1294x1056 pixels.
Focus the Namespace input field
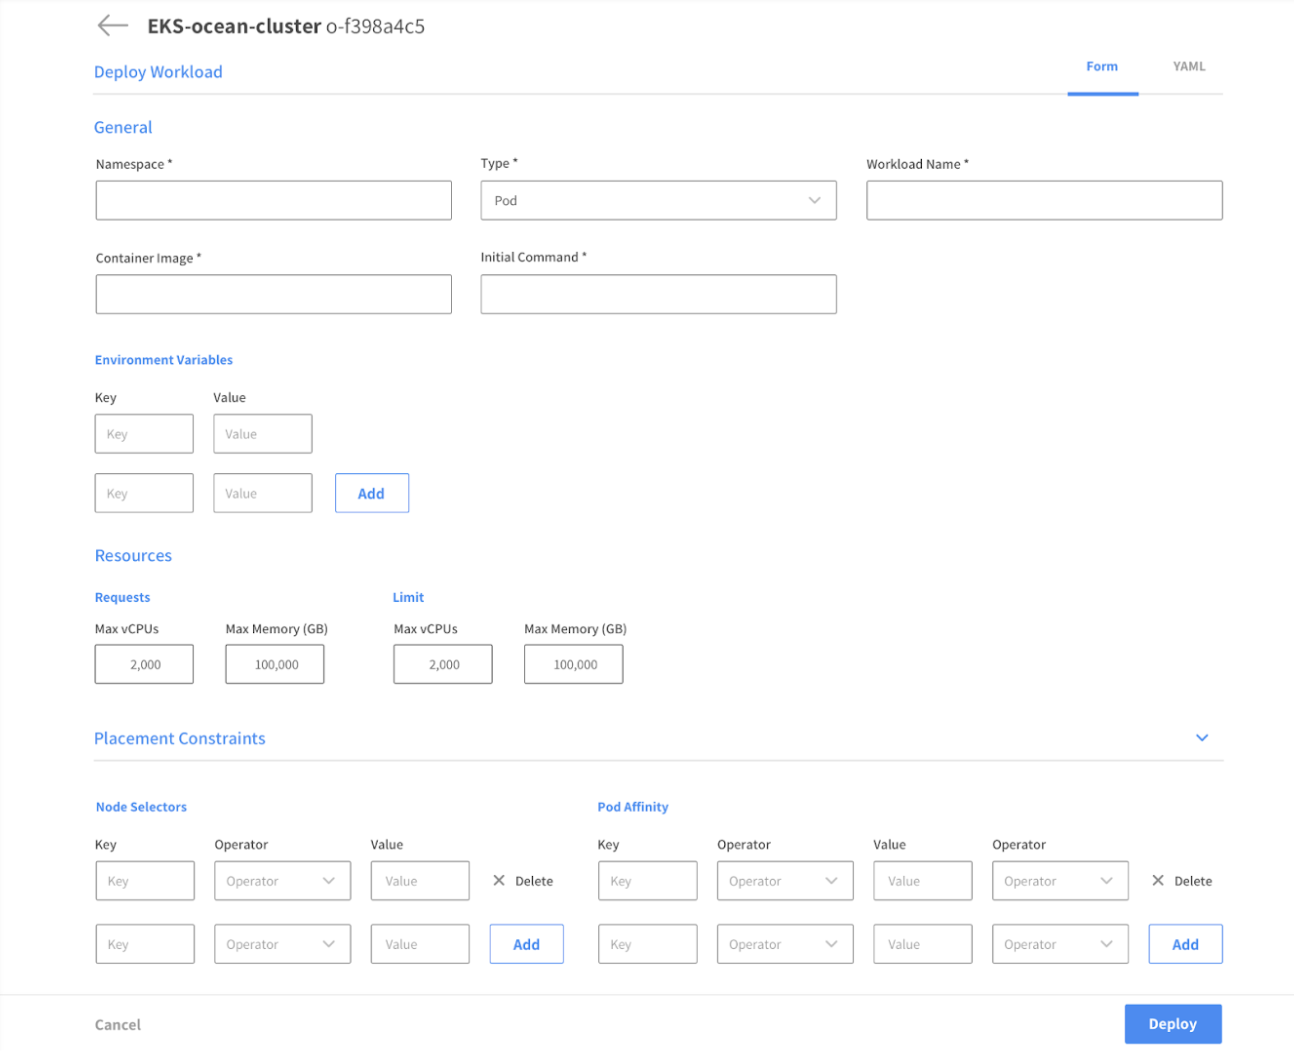273,201
